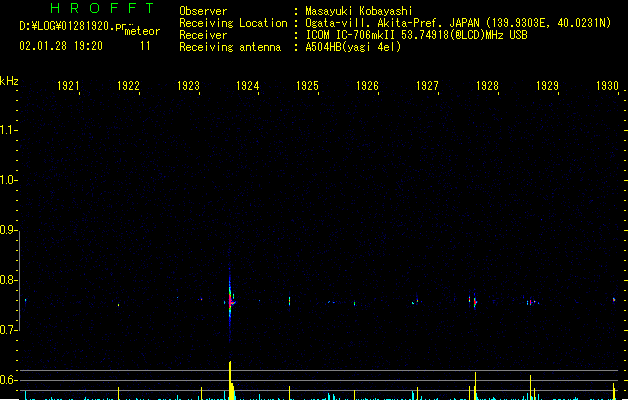
Task: Click observer name Masayuki Kobayashi
Action: 359,11
